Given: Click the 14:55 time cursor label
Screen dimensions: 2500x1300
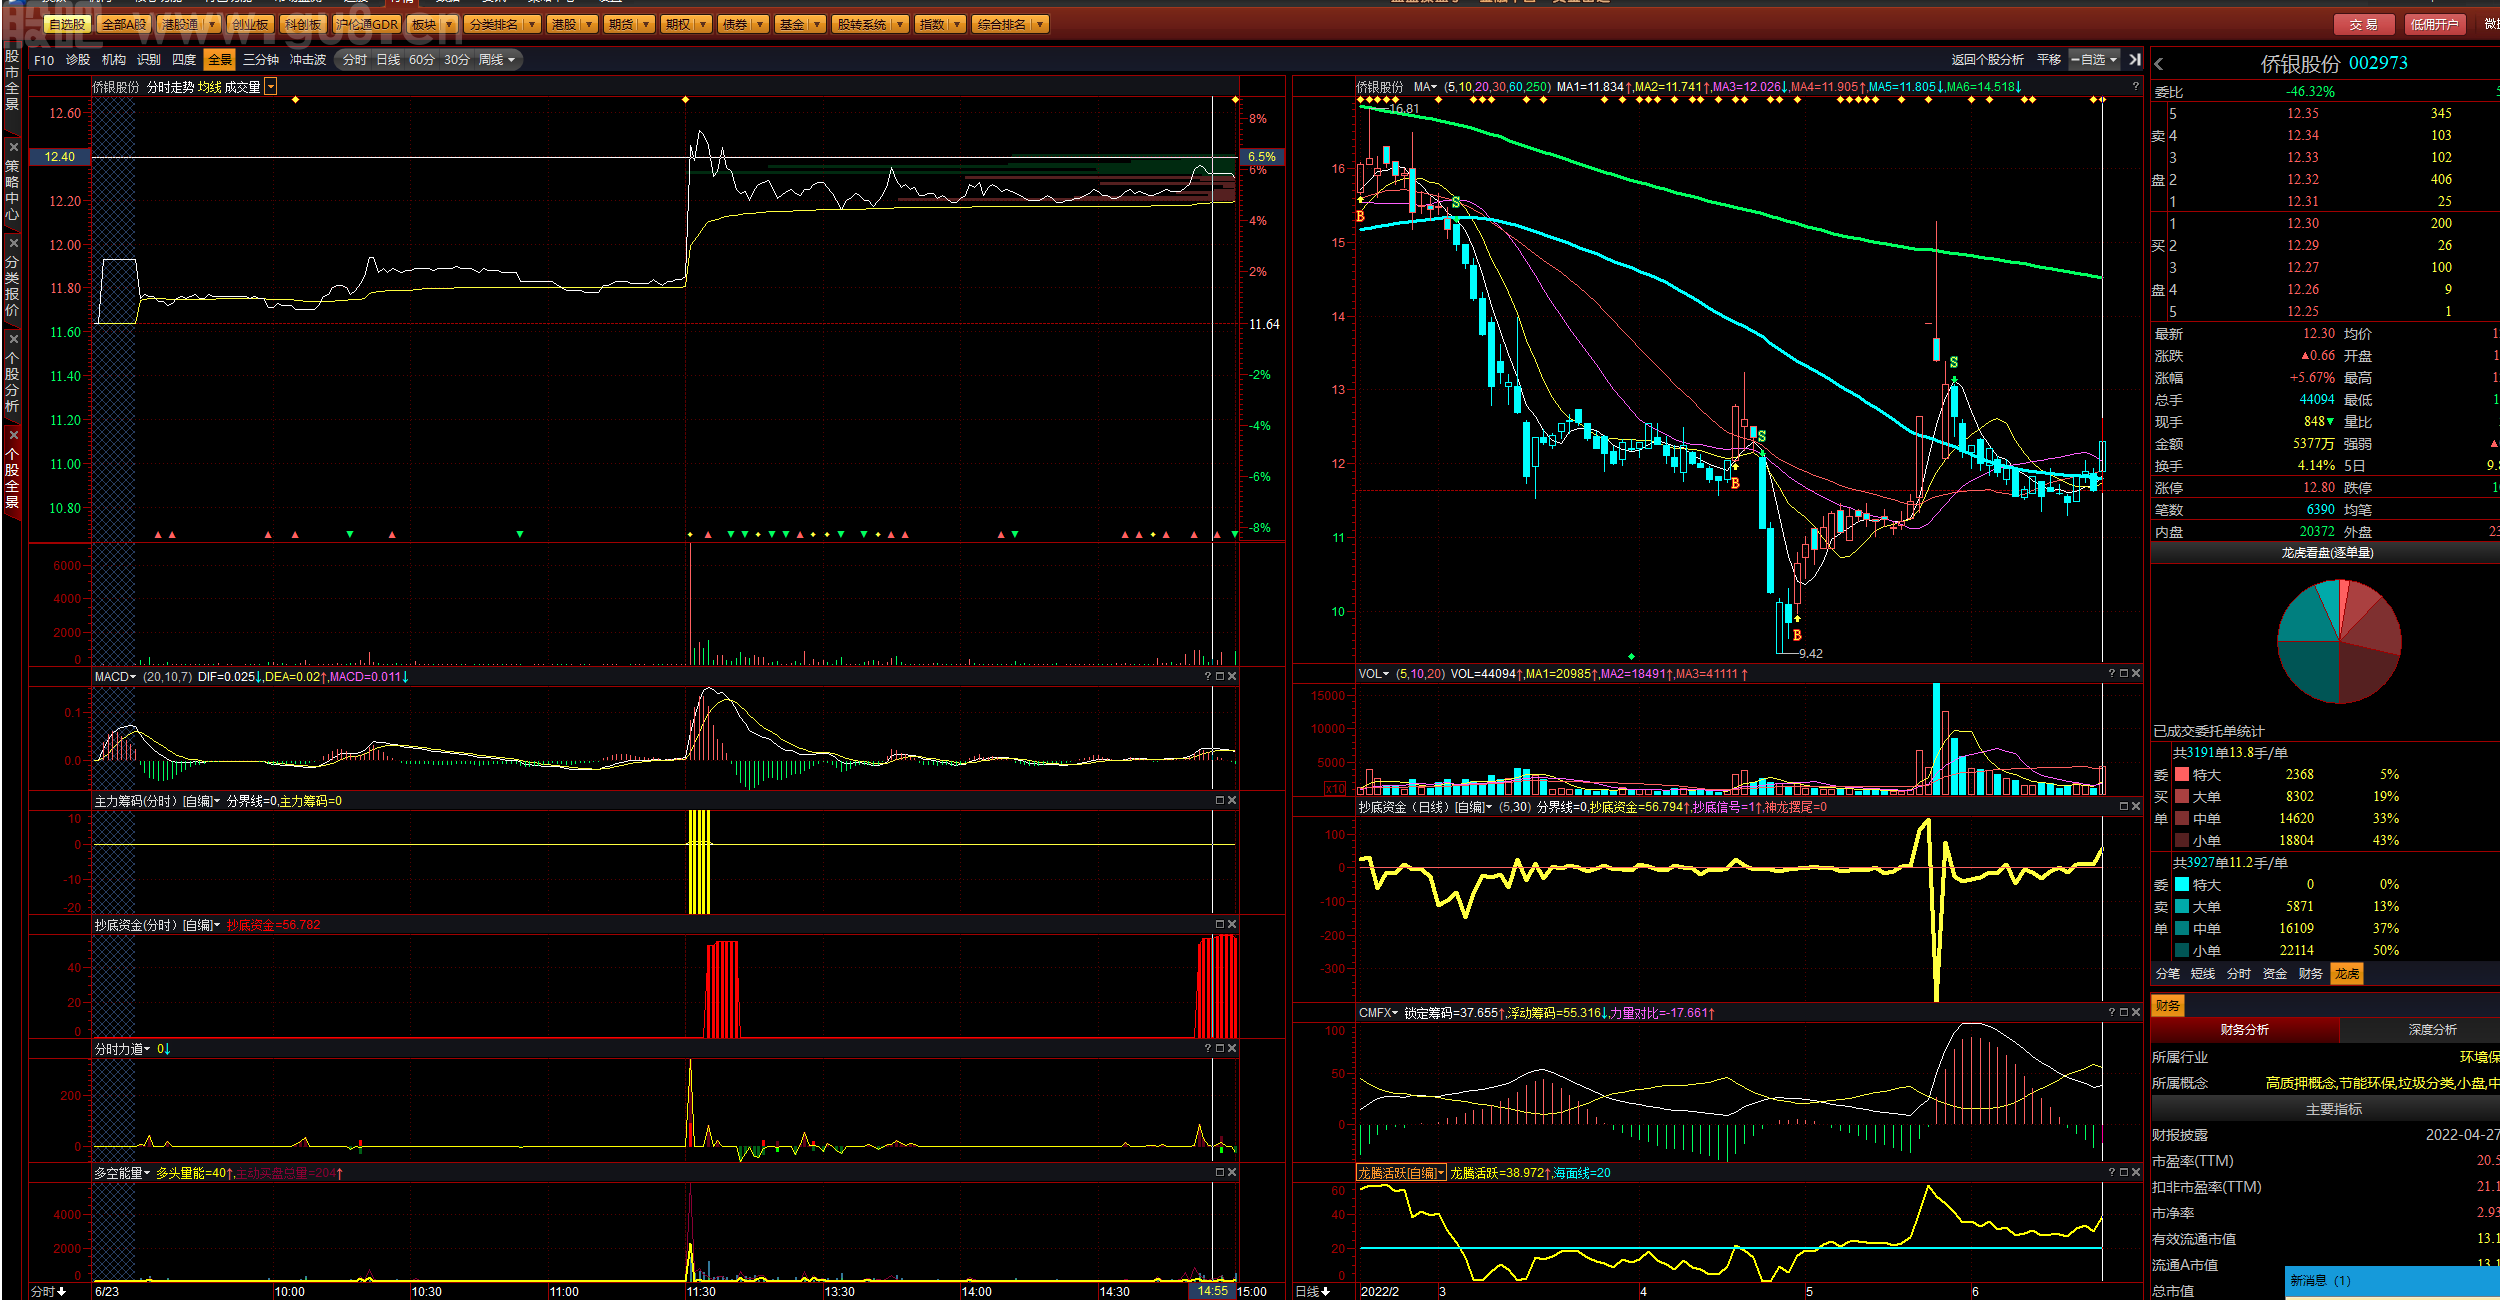Looking at the screenshot, I should click(1212, 1291).
